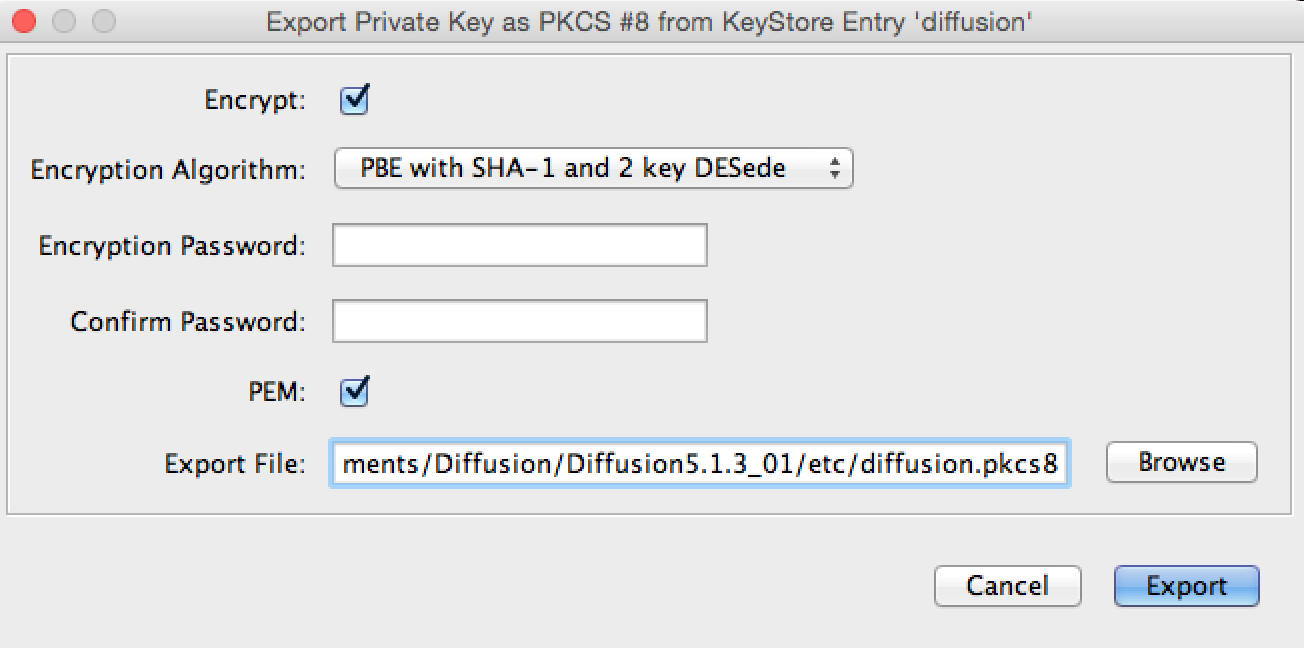Image resolution: width=1304 pixels, height=648 pixels.
Task: Uncheck Encrypt to disable encryption
Action: click(353, 99)
